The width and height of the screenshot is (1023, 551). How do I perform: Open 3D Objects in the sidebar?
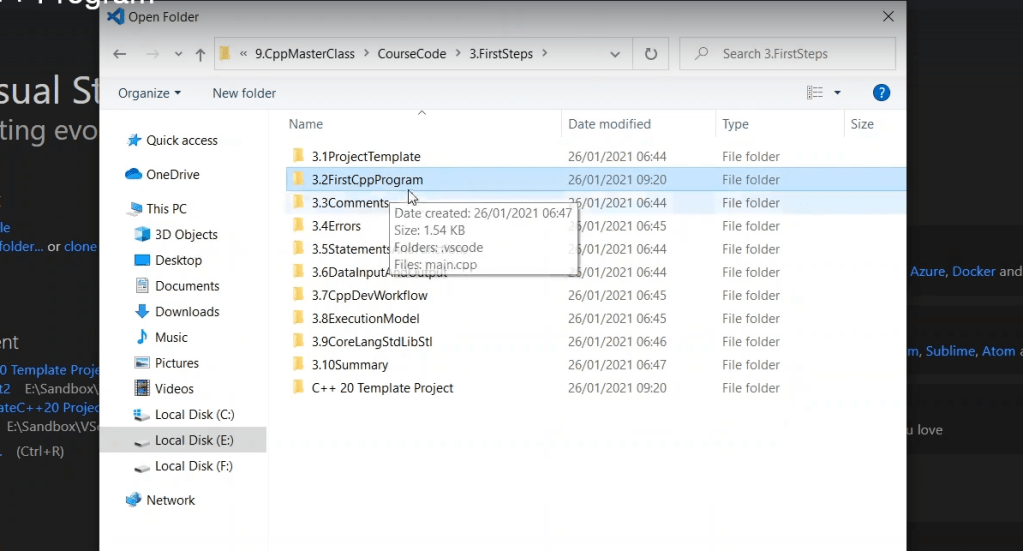(186, 234)
